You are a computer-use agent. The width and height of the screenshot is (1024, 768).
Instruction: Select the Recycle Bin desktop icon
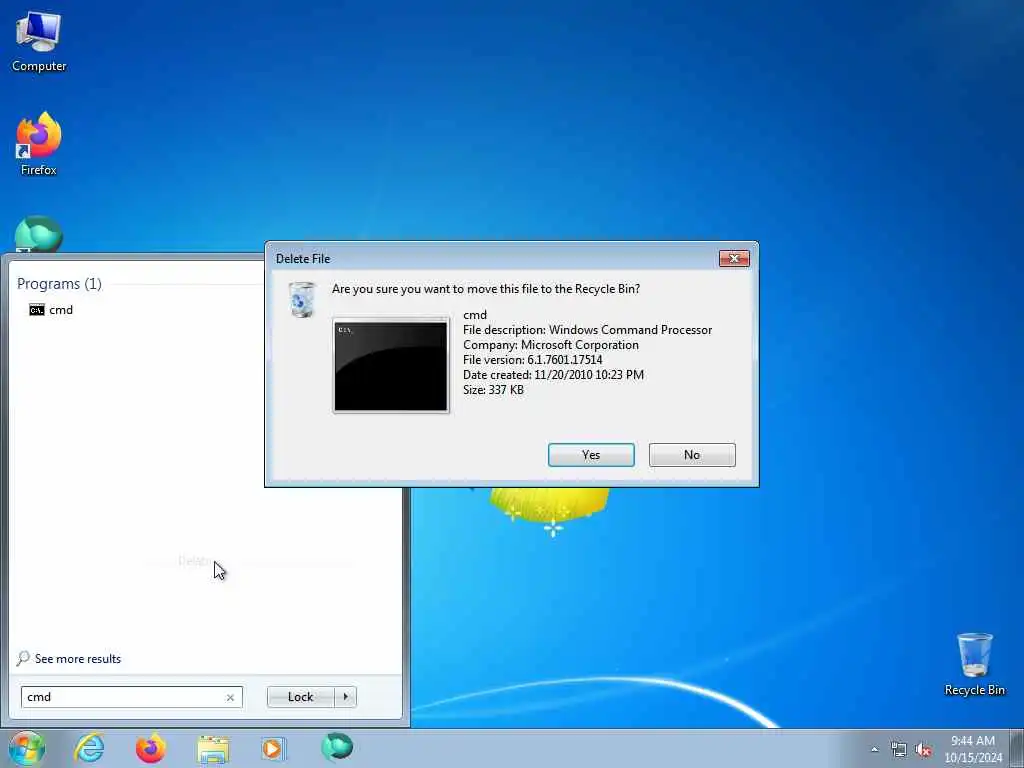tap(974, 664)
